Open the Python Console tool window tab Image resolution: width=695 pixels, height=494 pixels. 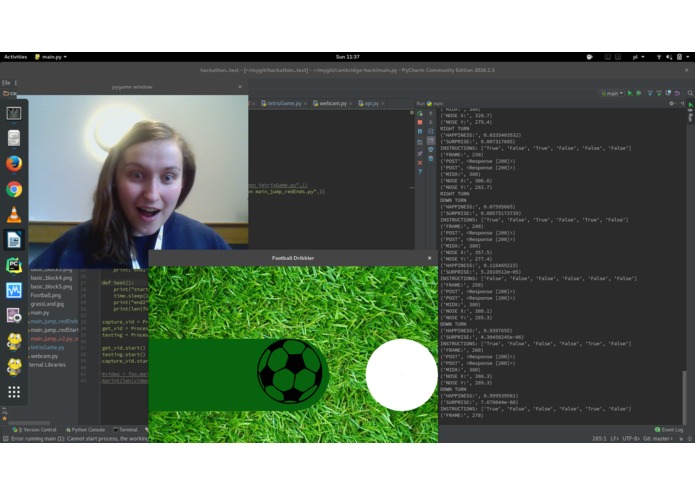[x=85, y=430]
